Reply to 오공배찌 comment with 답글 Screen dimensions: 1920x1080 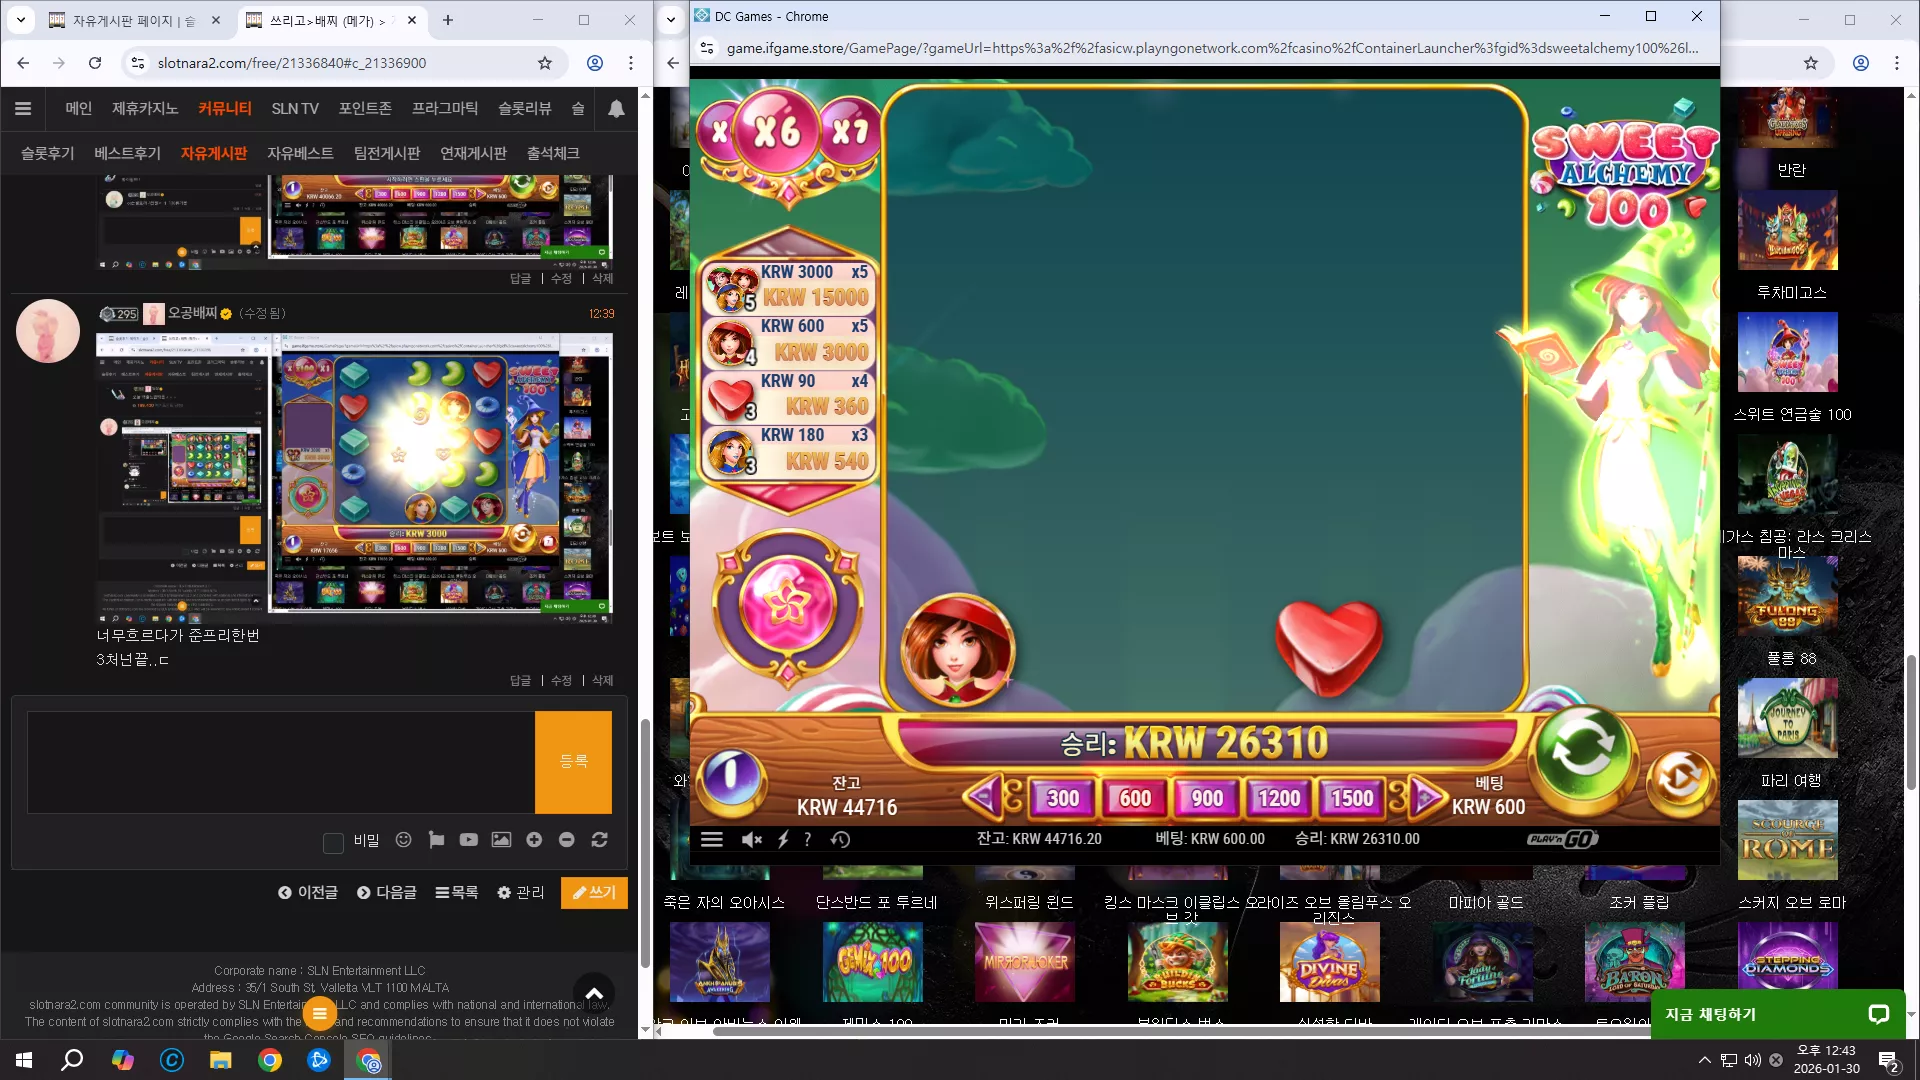click(520, 681)
